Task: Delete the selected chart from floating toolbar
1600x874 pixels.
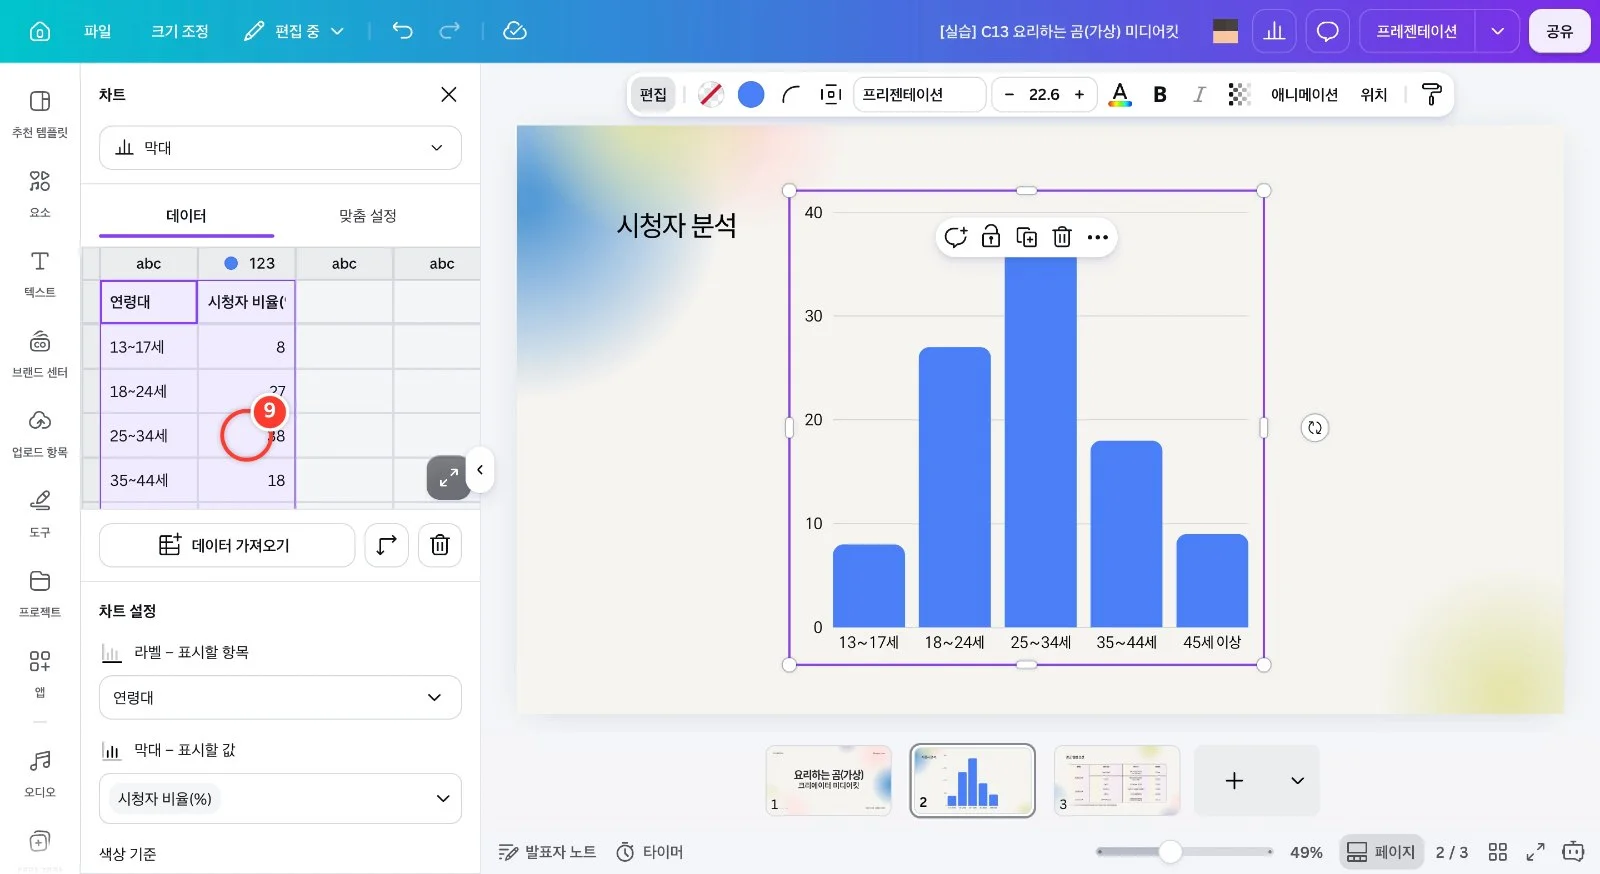Action: (x=1062, y=237)
